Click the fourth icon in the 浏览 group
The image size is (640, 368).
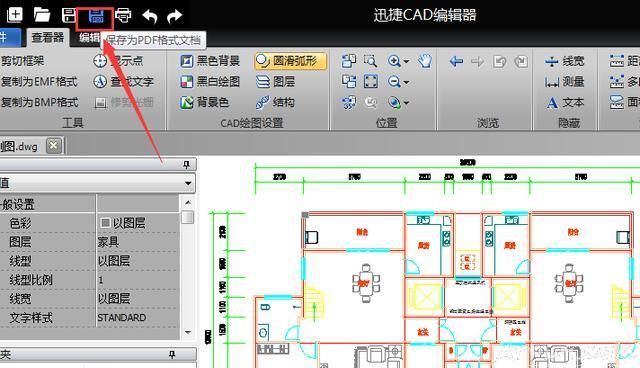pyautogui.click(x=521, y=62)
